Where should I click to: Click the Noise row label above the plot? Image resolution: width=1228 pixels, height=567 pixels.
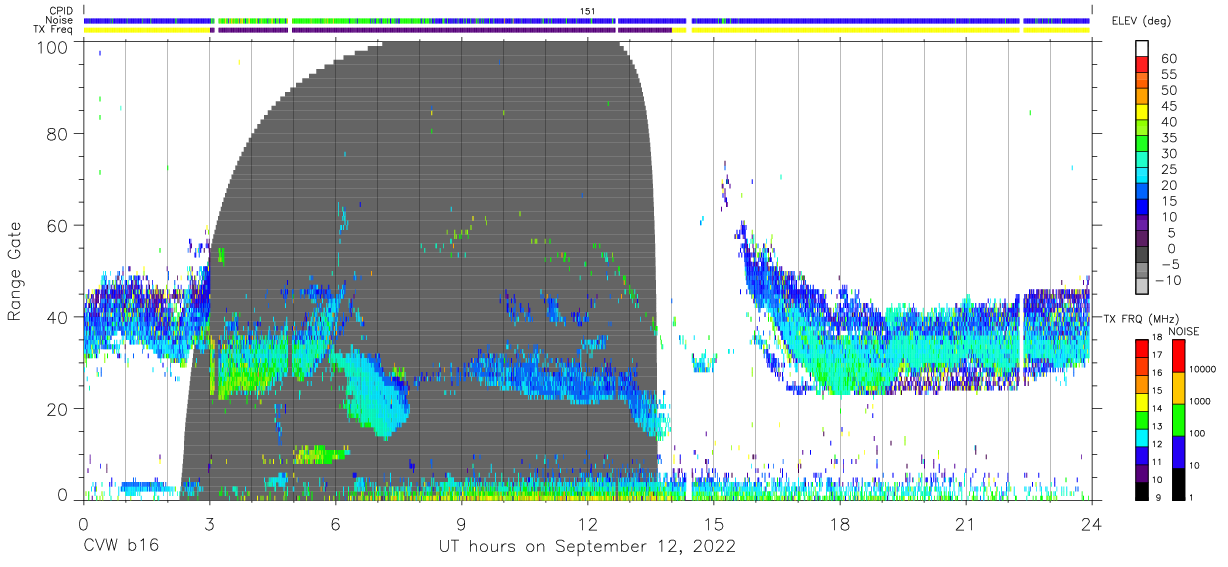(59, 20)
